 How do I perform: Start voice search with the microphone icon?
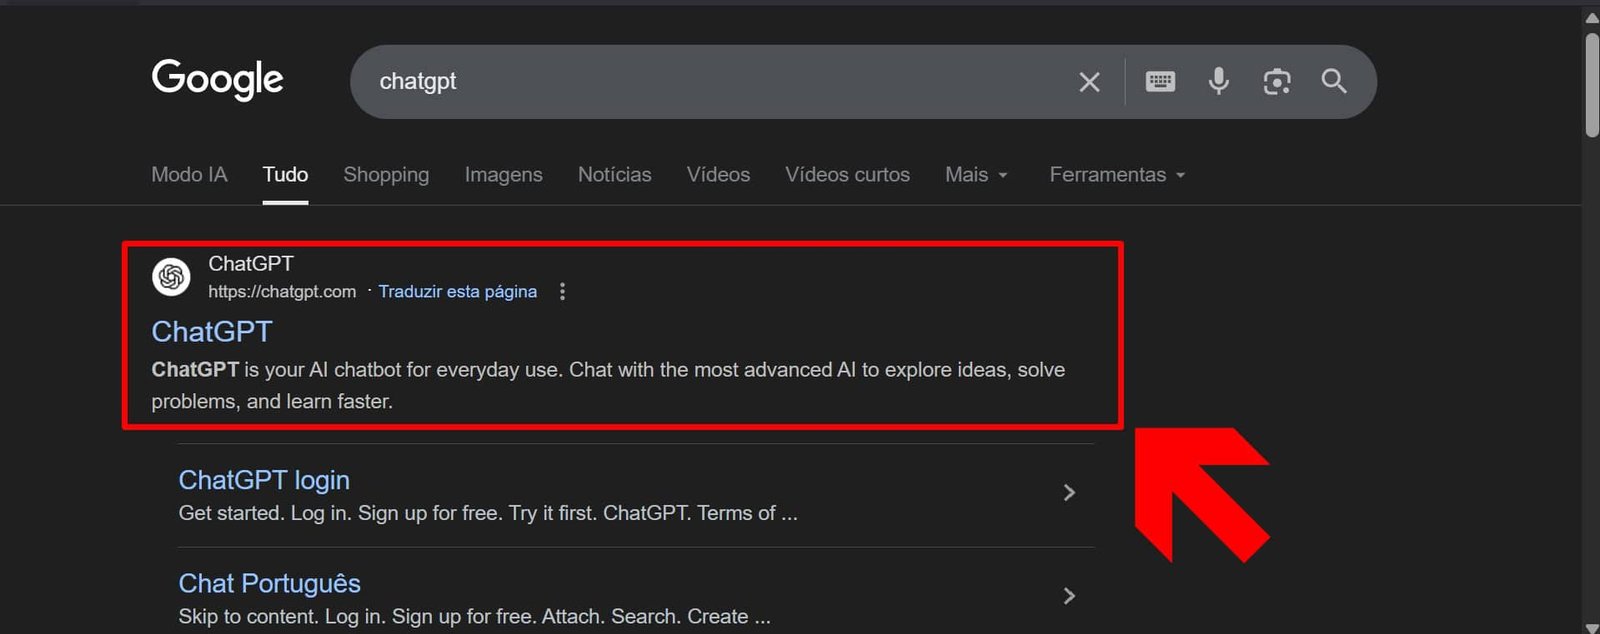[x=1218, y=82]
